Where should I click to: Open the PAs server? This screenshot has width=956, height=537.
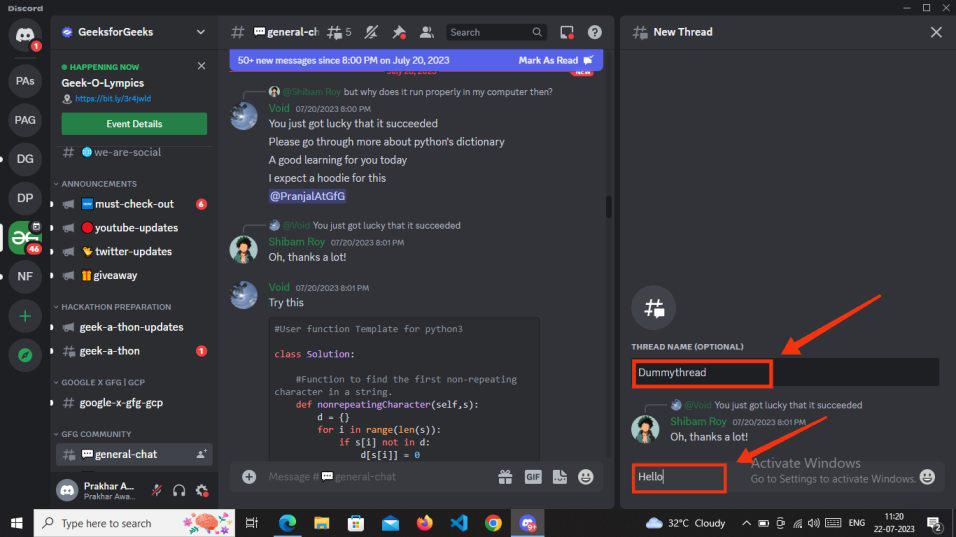pos(25,81)
